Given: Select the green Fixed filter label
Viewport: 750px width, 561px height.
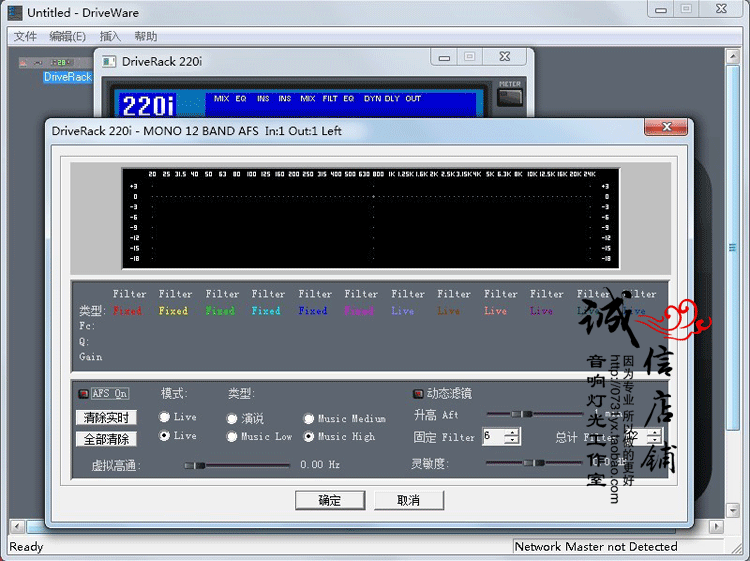Looking at the screenshot, I should point(220,311).
